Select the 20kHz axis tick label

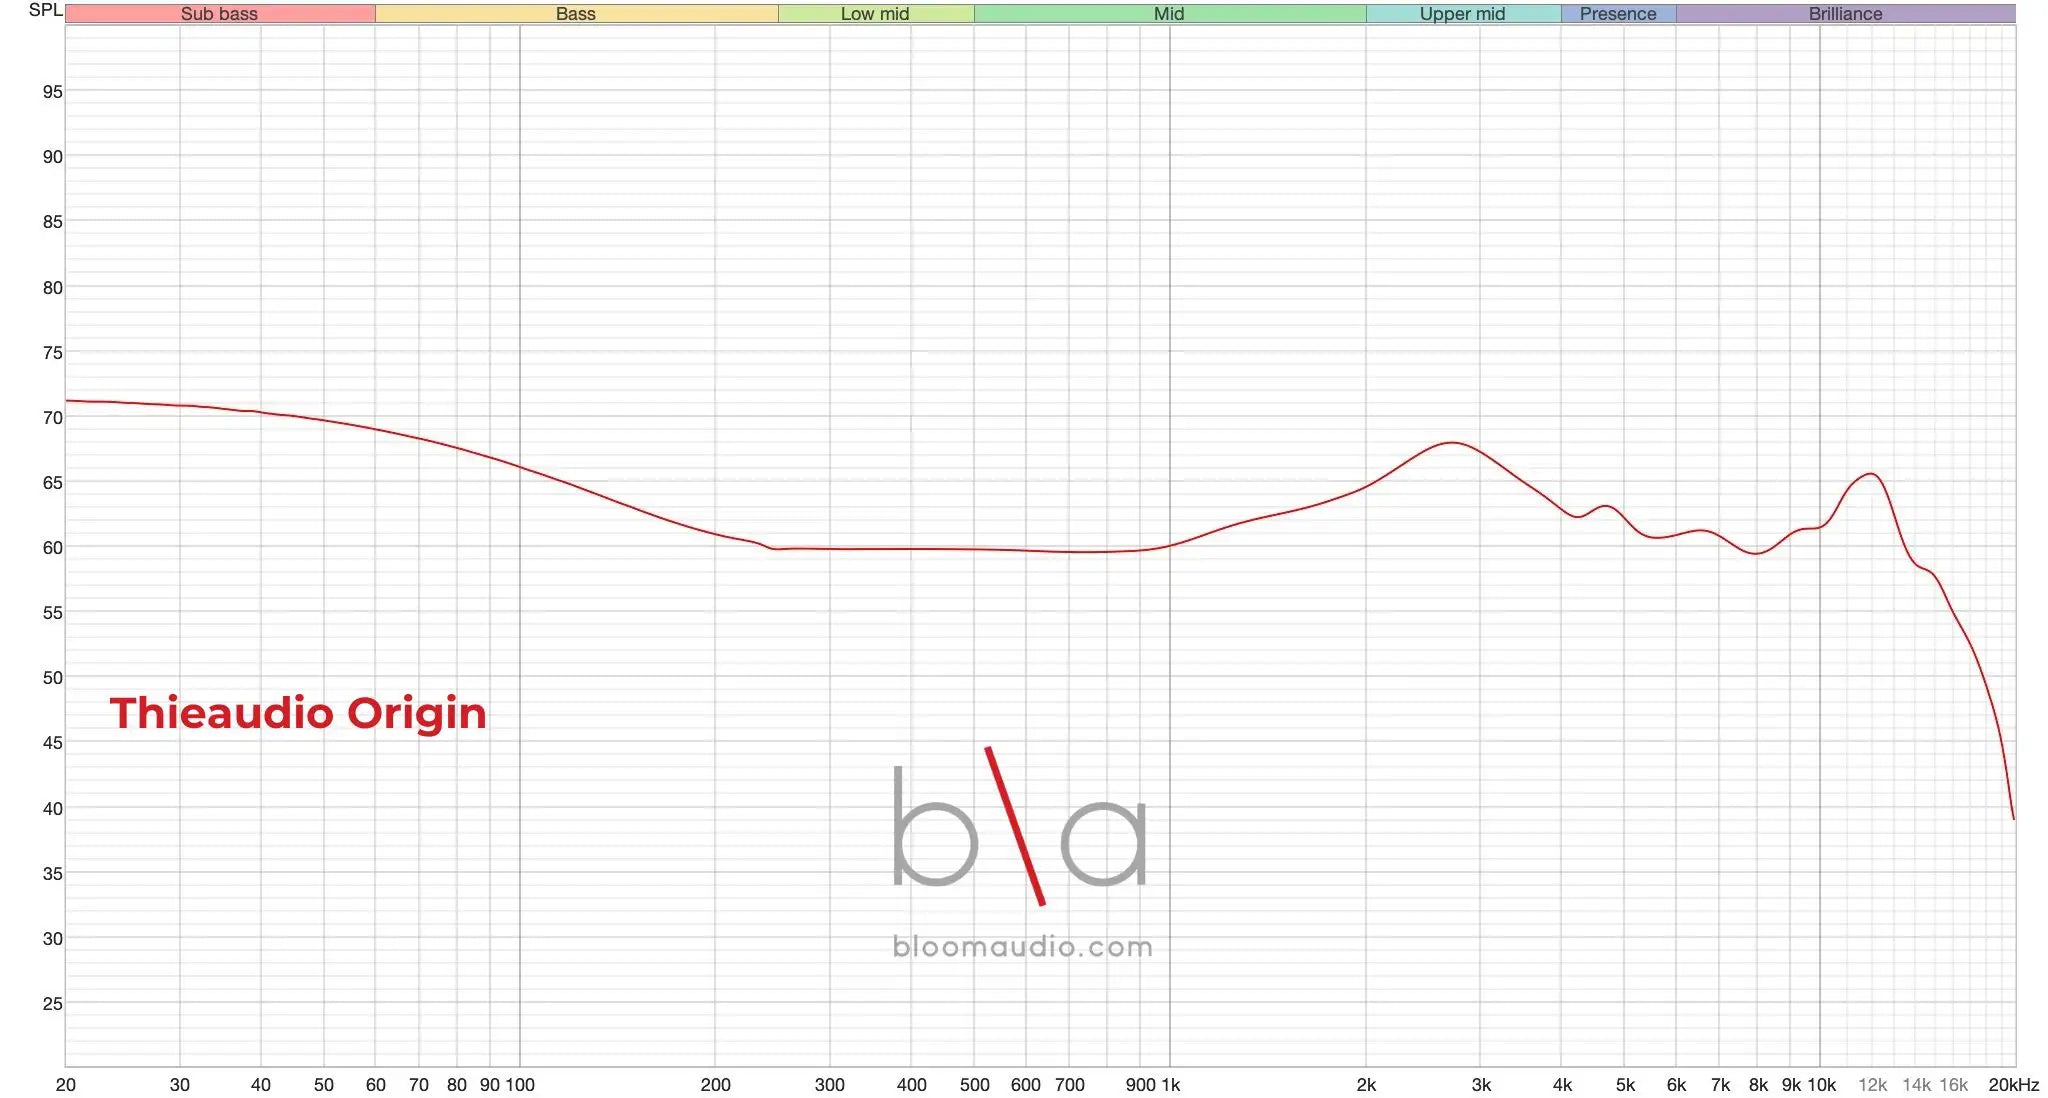[2016, 1084]
